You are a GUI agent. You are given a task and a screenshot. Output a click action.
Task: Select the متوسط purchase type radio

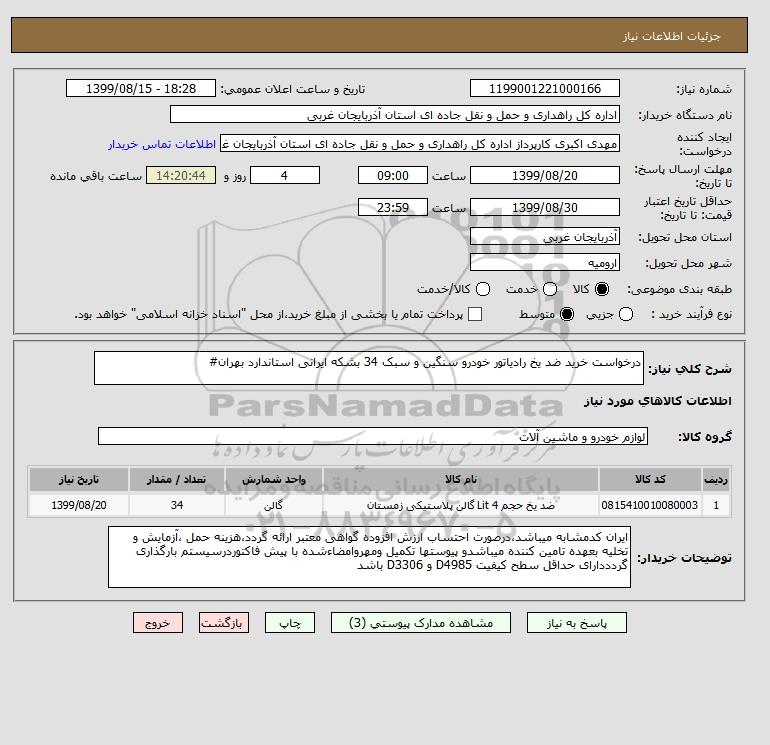[x=567, y=314]
